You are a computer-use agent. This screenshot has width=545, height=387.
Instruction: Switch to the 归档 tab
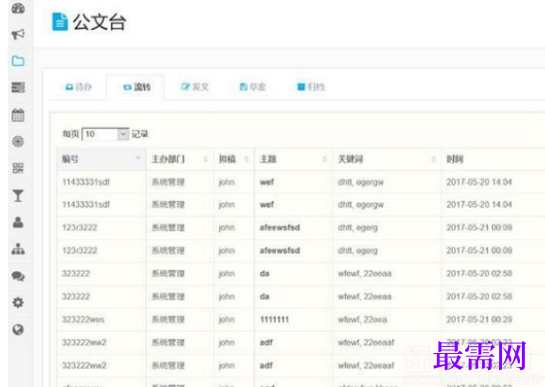click(311, 87)
